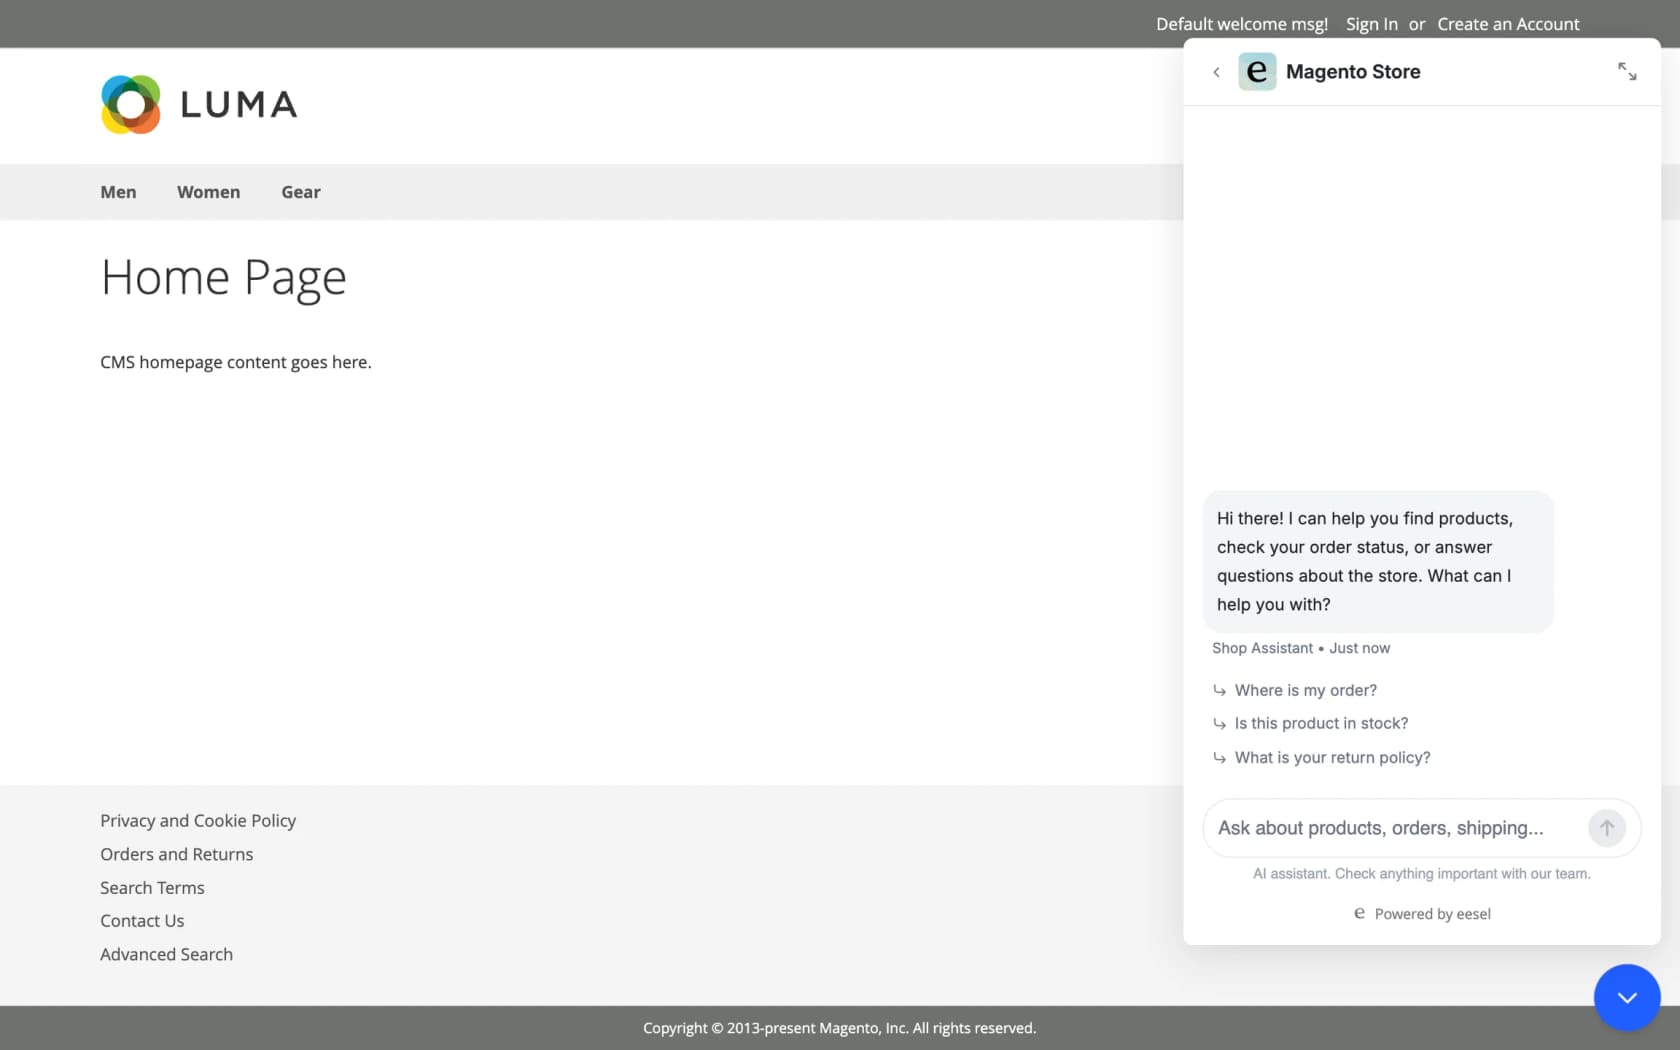
Task: Click the AI assistant disclaimer text
Action: coord(1422,874)
